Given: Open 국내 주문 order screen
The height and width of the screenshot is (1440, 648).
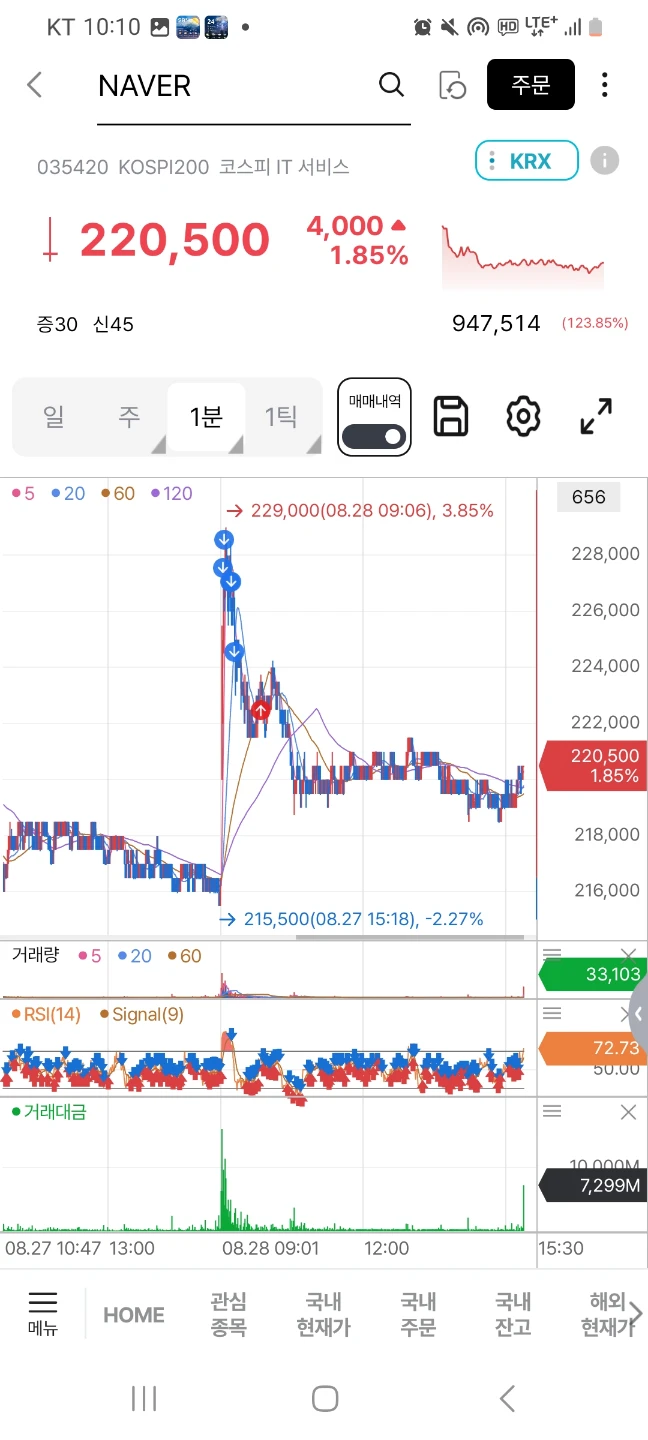Looking at the screenshot, I should coord(418,1315).
